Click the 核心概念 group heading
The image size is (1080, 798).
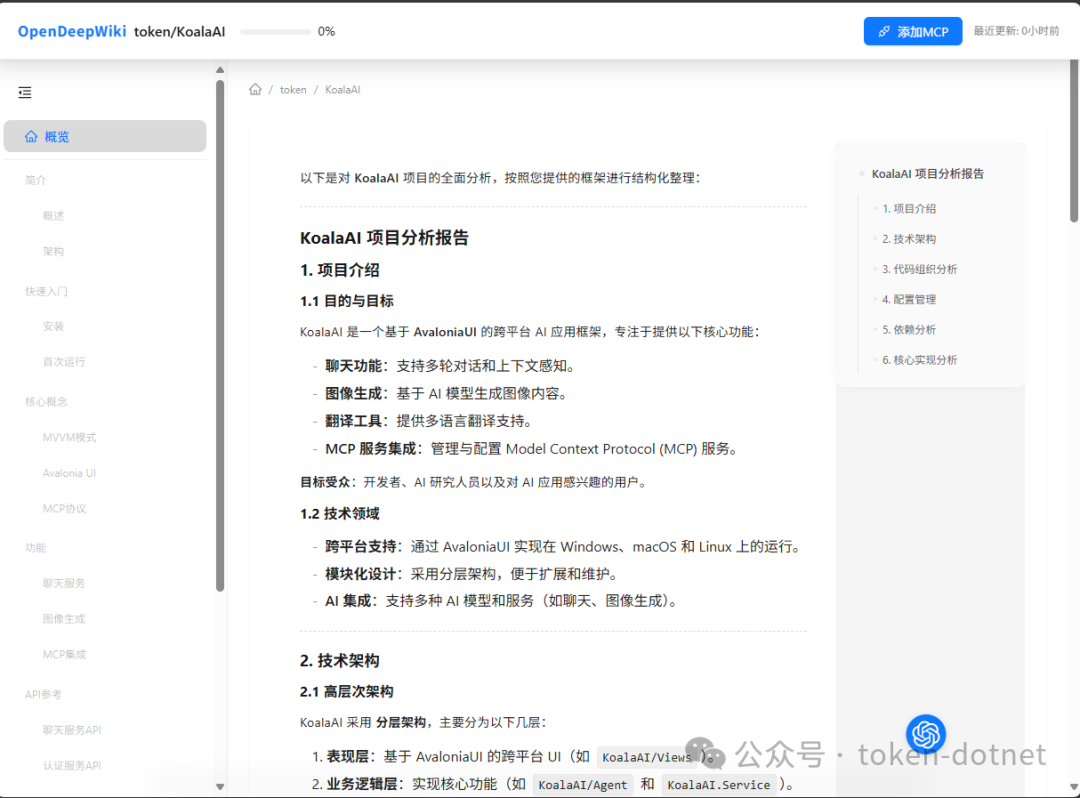[46, 401]
